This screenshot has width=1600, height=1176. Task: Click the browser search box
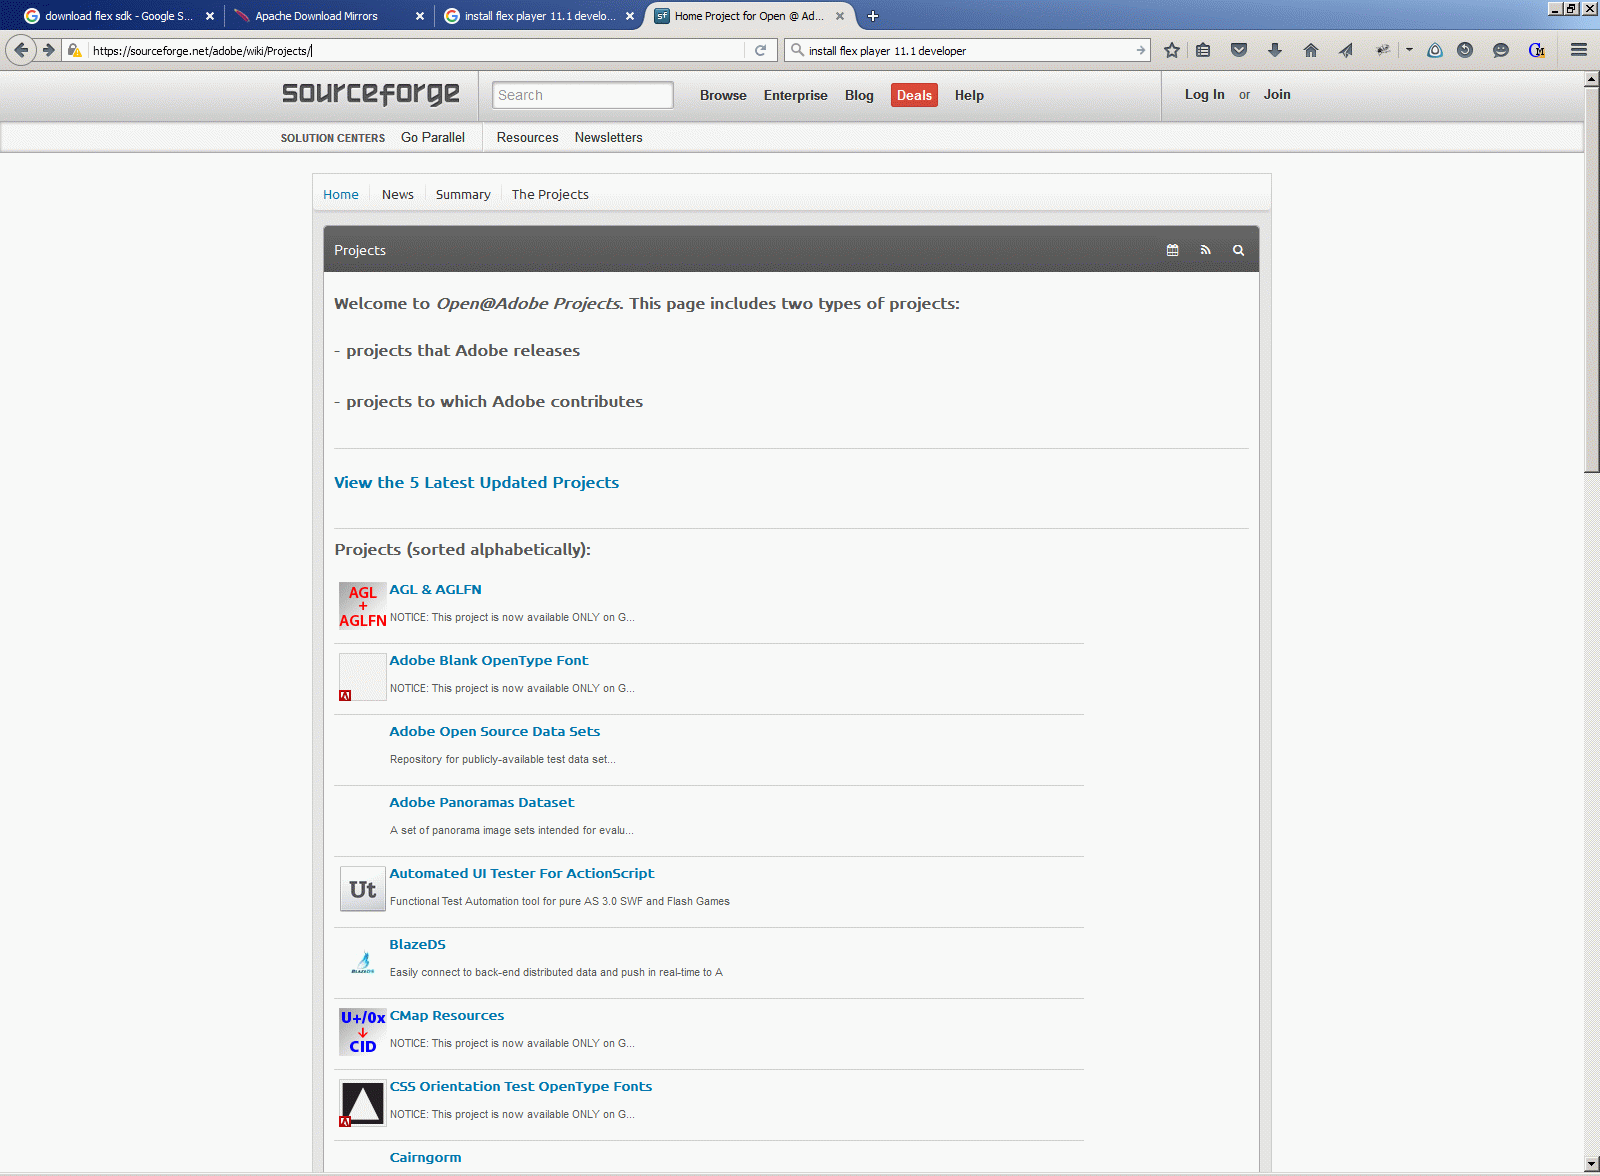coord(969,50)
